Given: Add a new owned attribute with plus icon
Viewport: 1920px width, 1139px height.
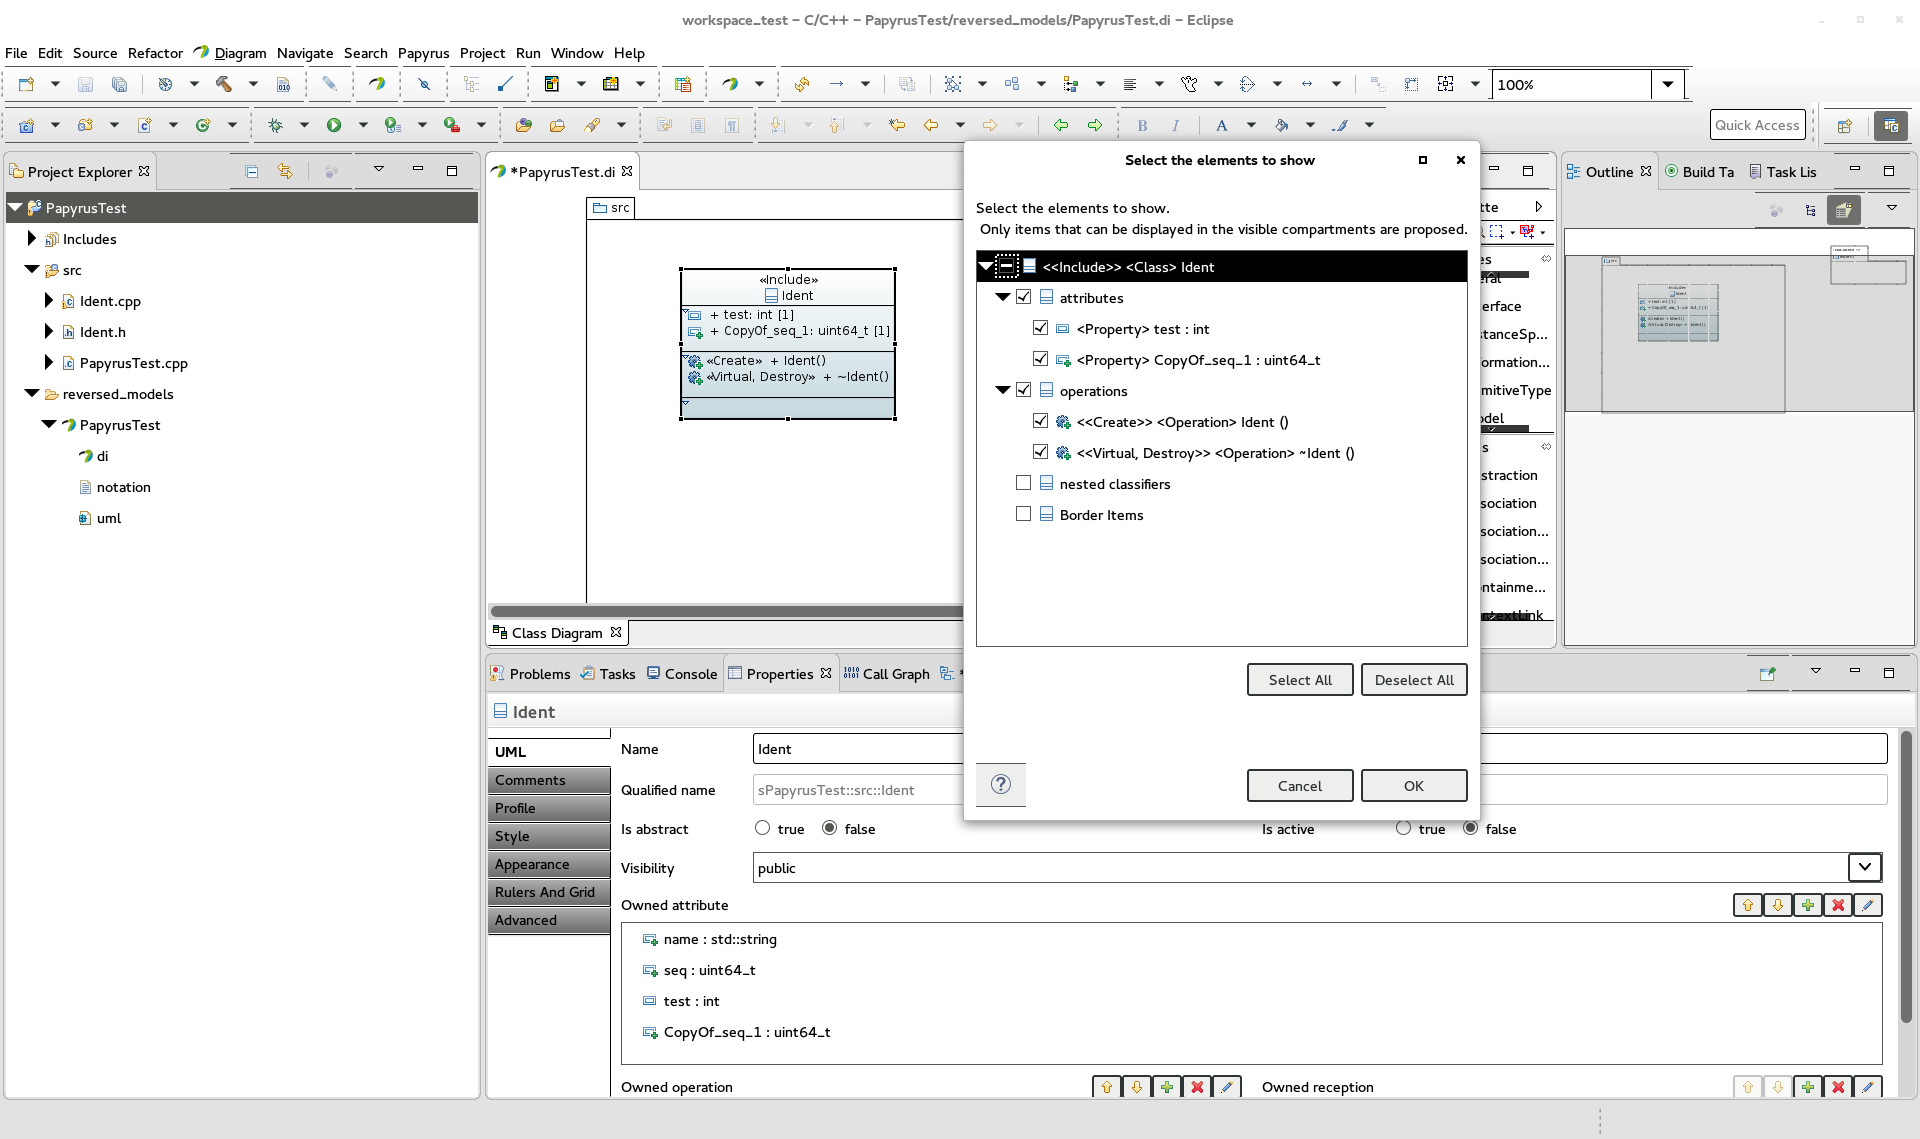Looking at the screenshot, I should [1808, 905].
